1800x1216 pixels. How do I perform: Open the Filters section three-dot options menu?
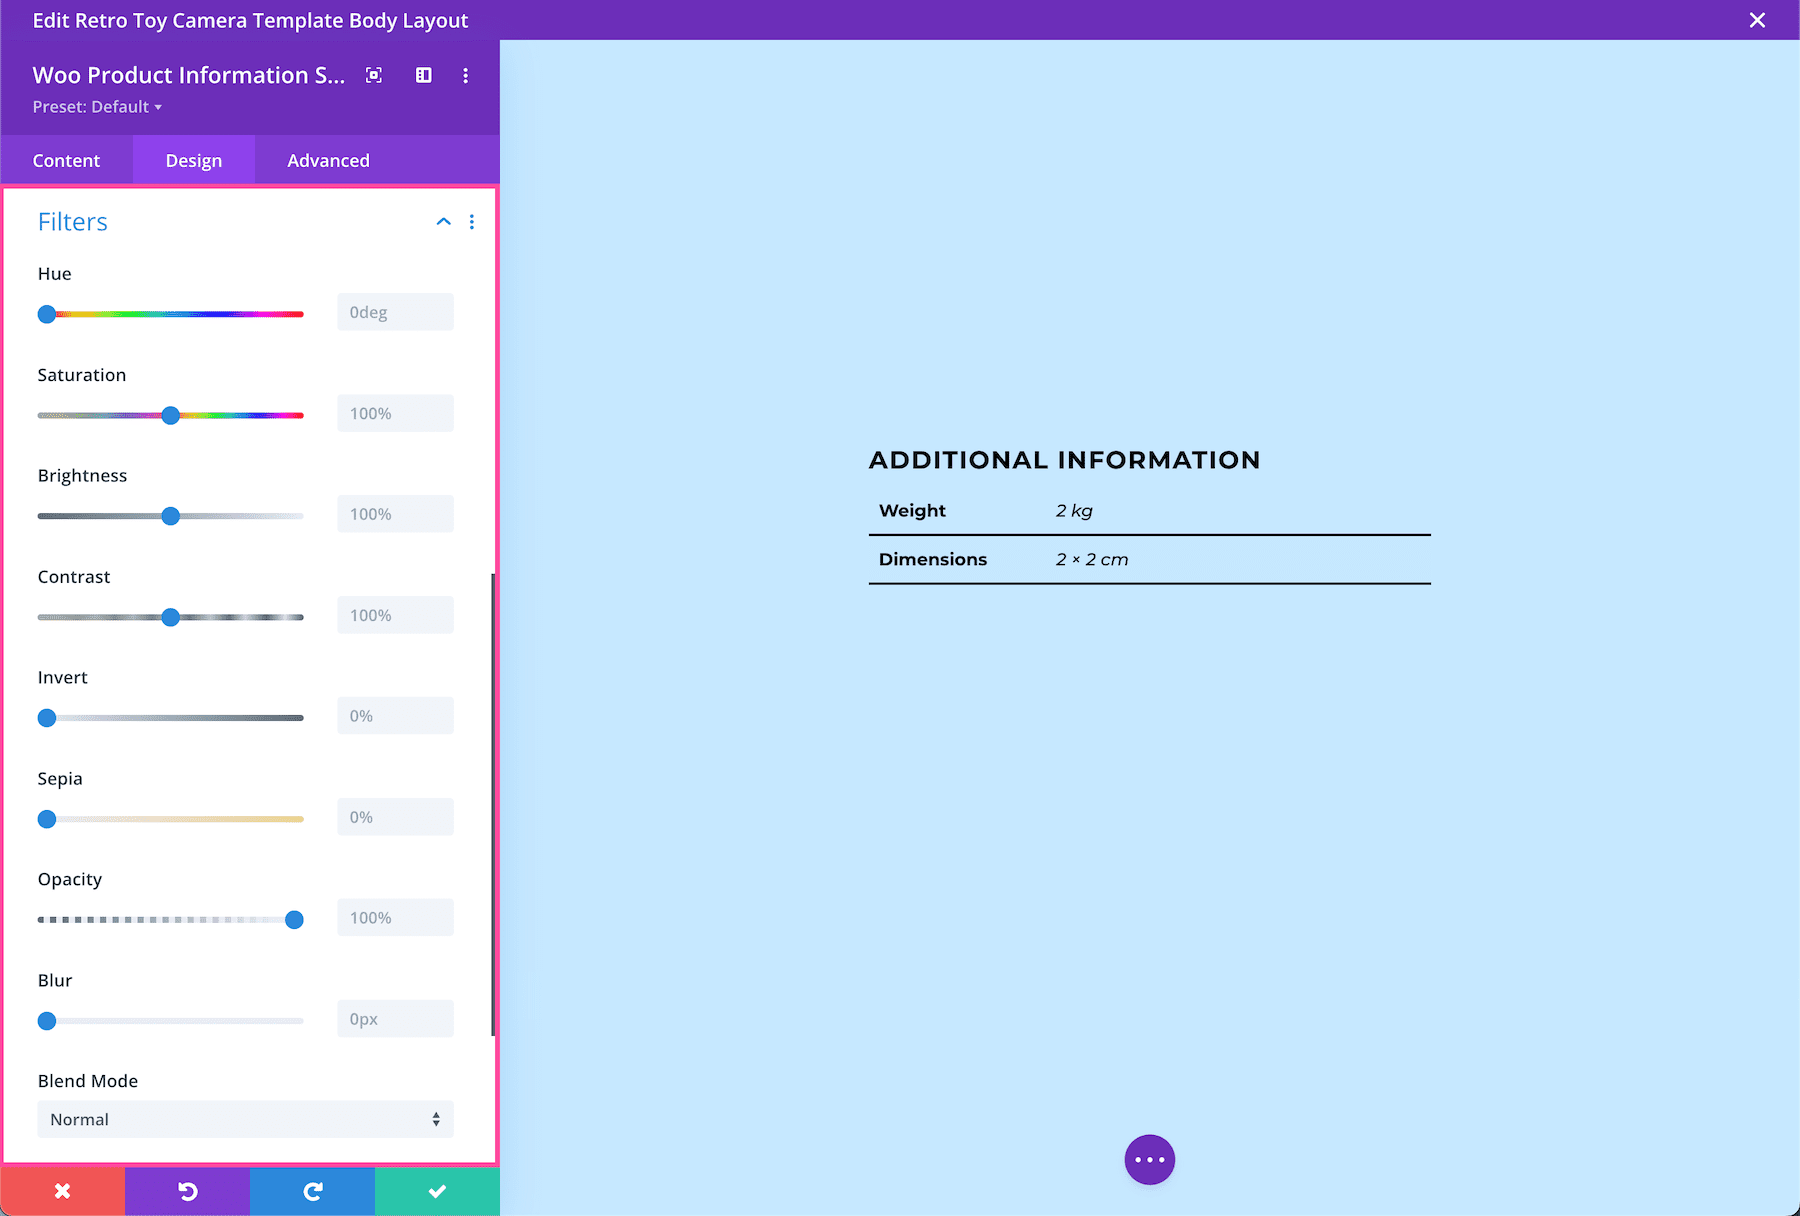(472, 222)
